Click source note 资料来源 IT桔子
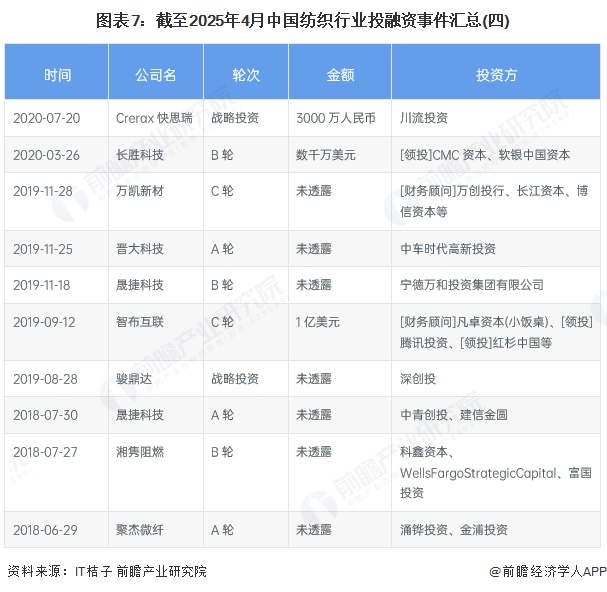This screenshot has height=592, width=607. pyautogui.click(x=107, y=571)
